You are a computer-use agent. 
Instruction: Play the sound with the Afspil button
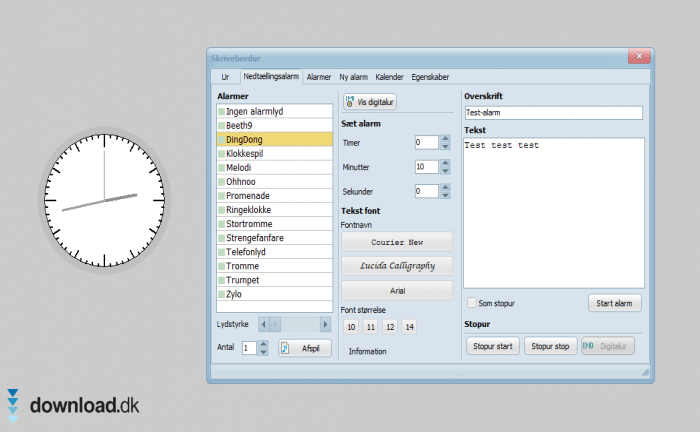(304, 348)
